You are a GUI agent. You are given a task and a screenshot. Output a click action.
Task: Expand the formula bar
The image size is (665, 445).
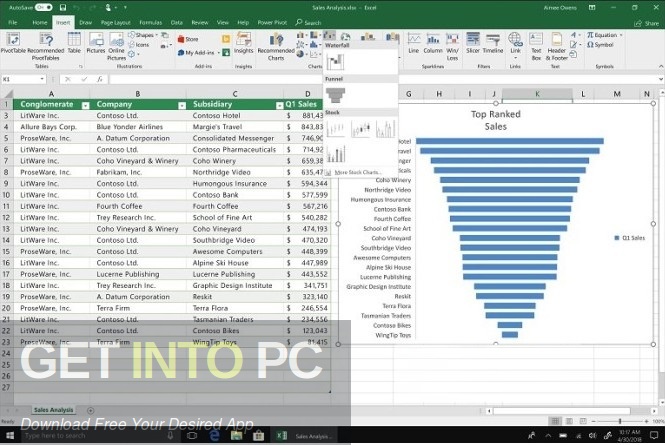[x=660, y=79]
